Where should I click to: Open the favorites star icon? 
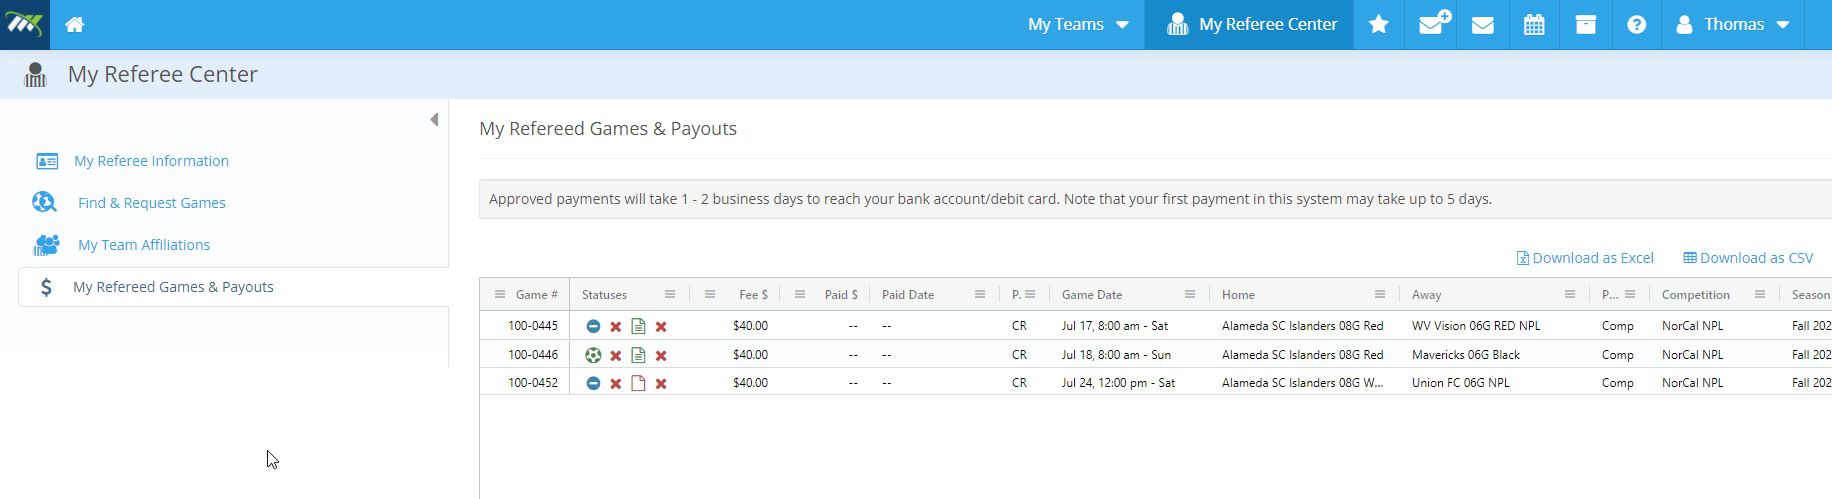1379,24
